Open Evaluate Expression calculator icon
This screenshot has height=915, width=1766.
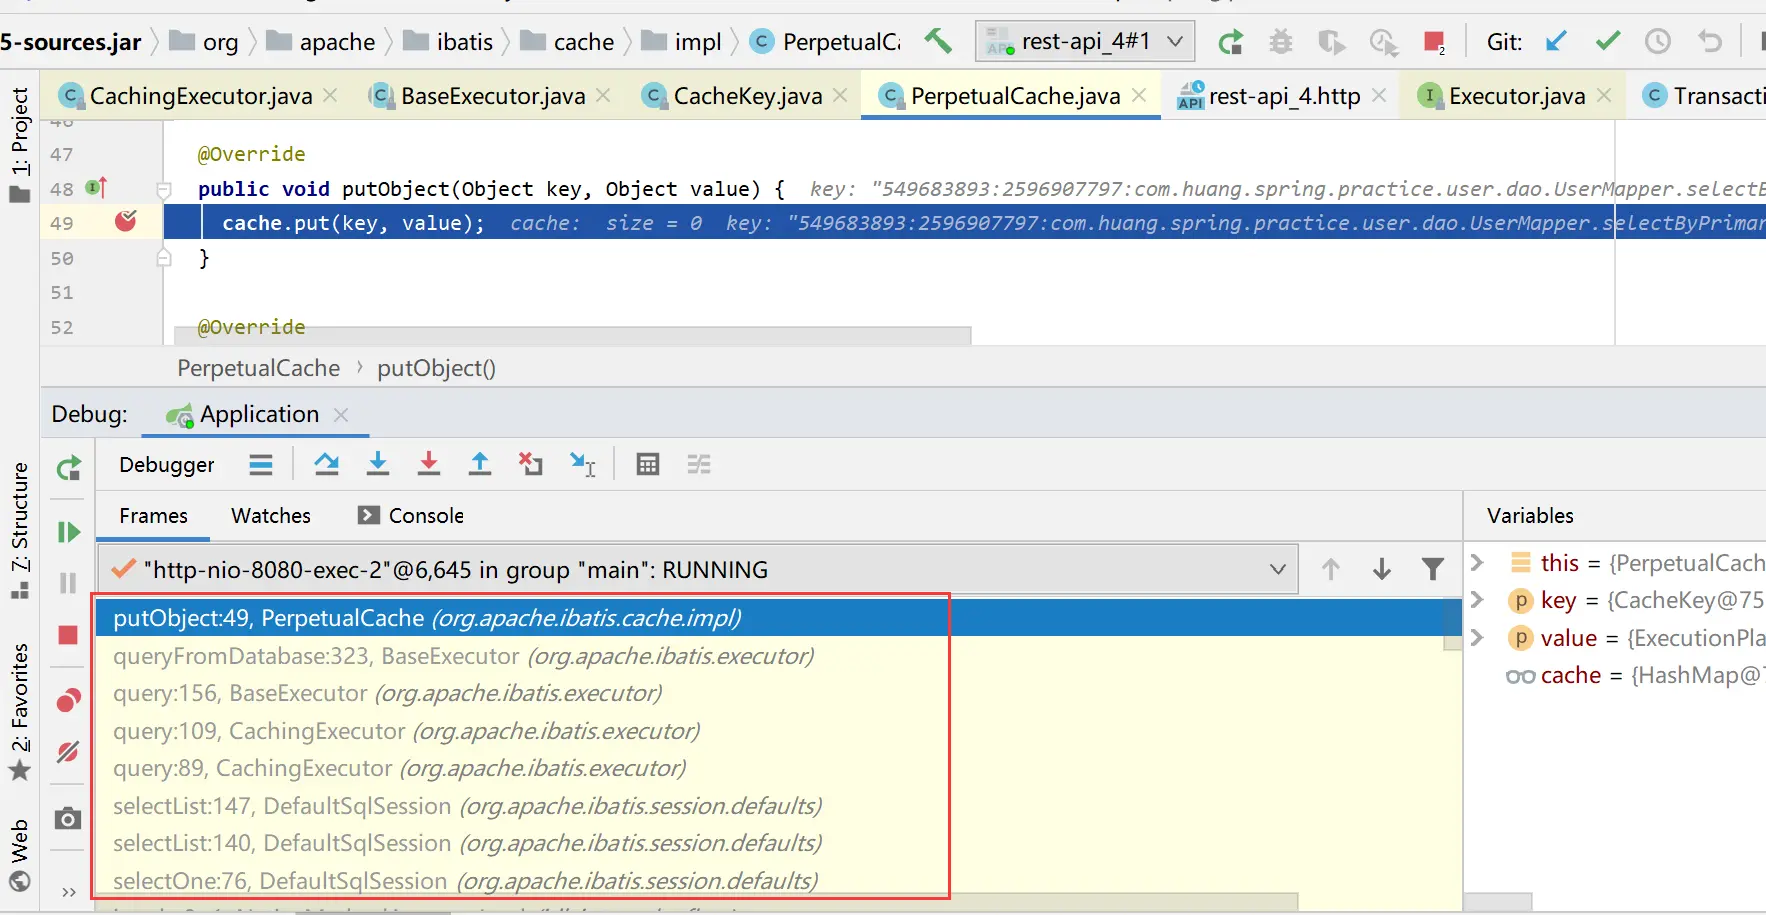[648, 464]
